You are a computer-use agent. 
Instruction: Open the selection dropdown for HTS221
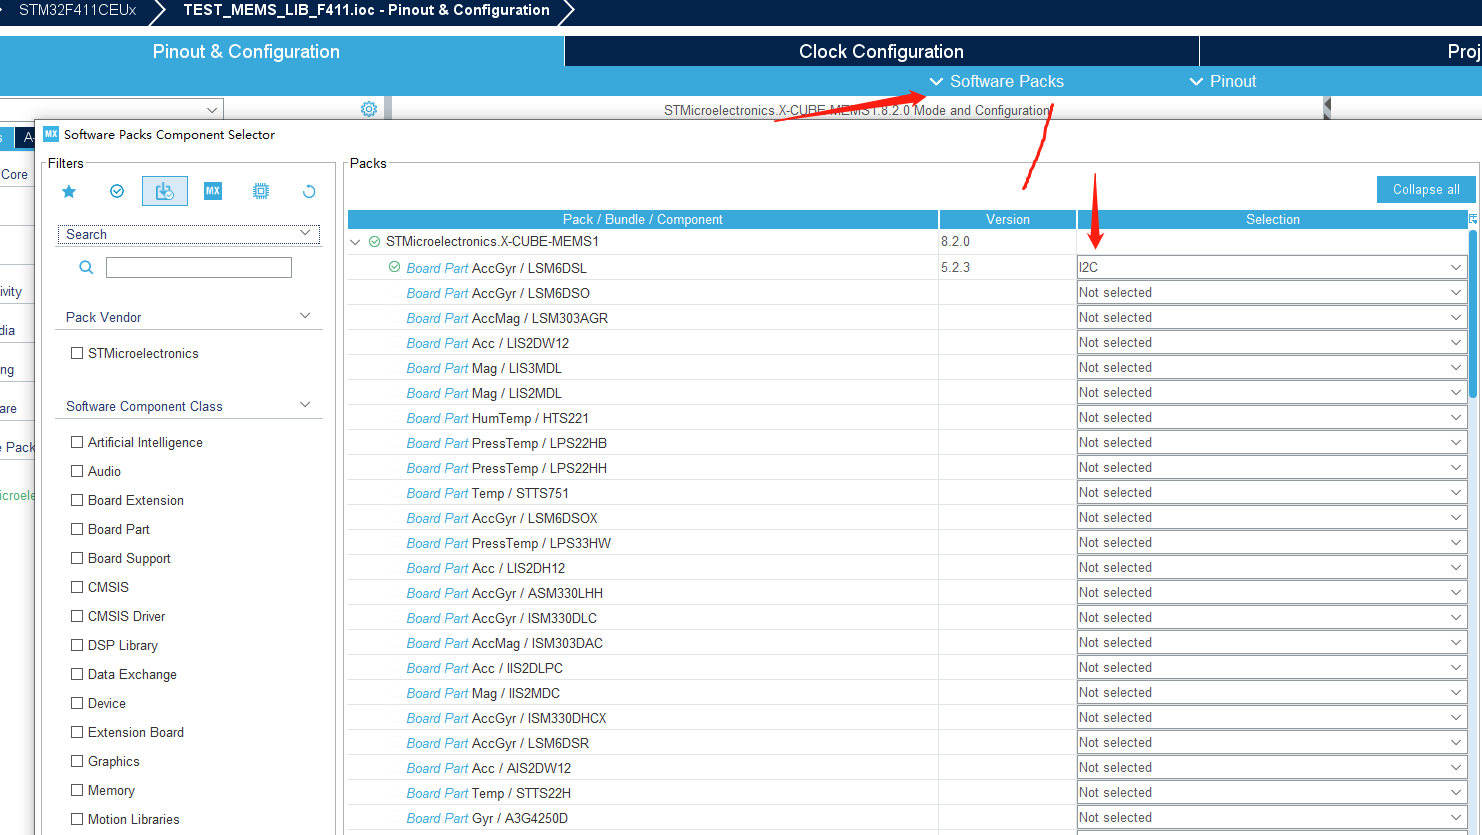1272,417
